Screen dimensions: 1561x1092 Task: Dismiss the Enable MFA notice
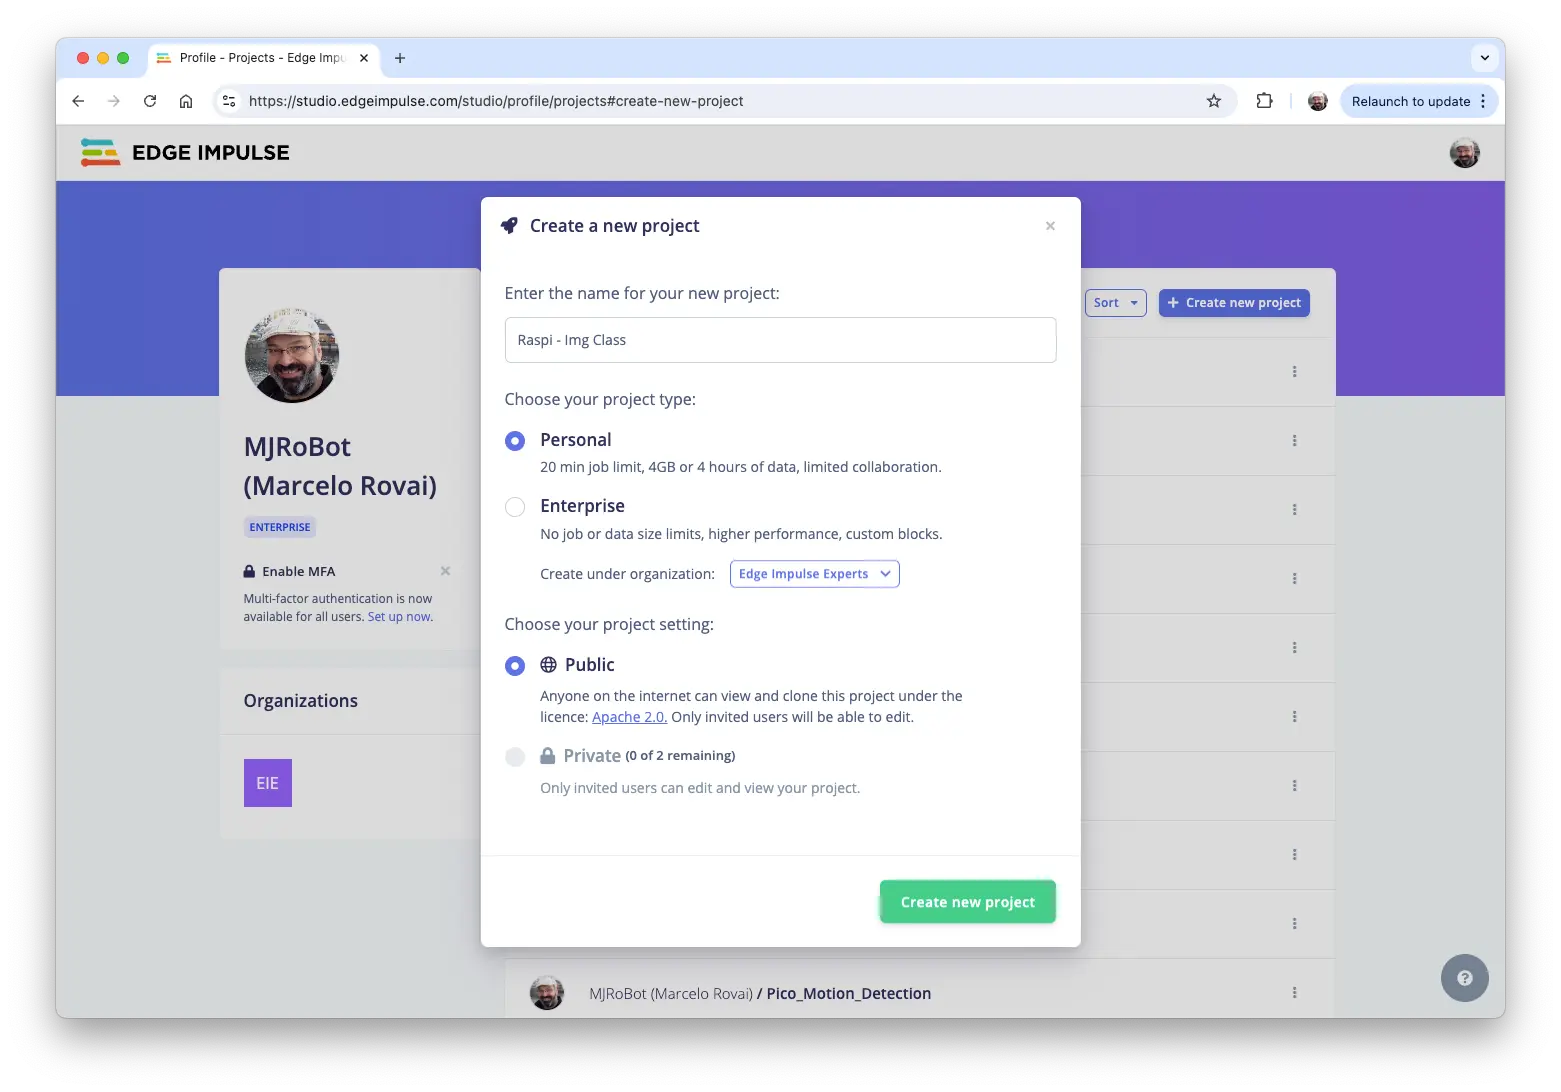(x=445, y=571)
